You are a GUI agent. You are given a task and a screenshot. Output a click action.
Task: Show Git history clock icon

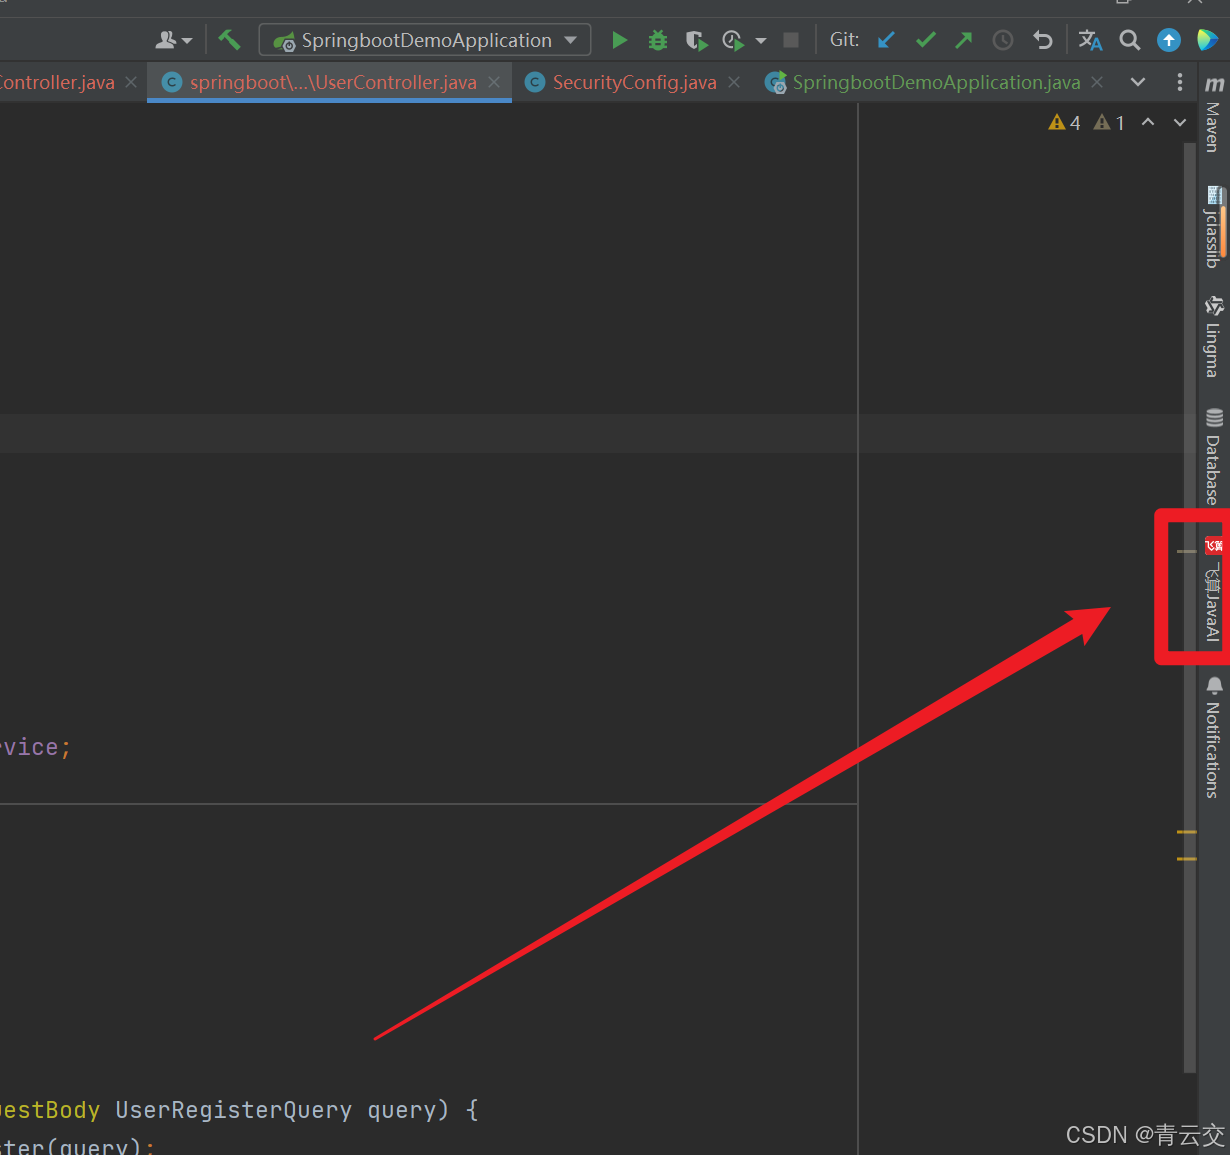pos(1003,40)
